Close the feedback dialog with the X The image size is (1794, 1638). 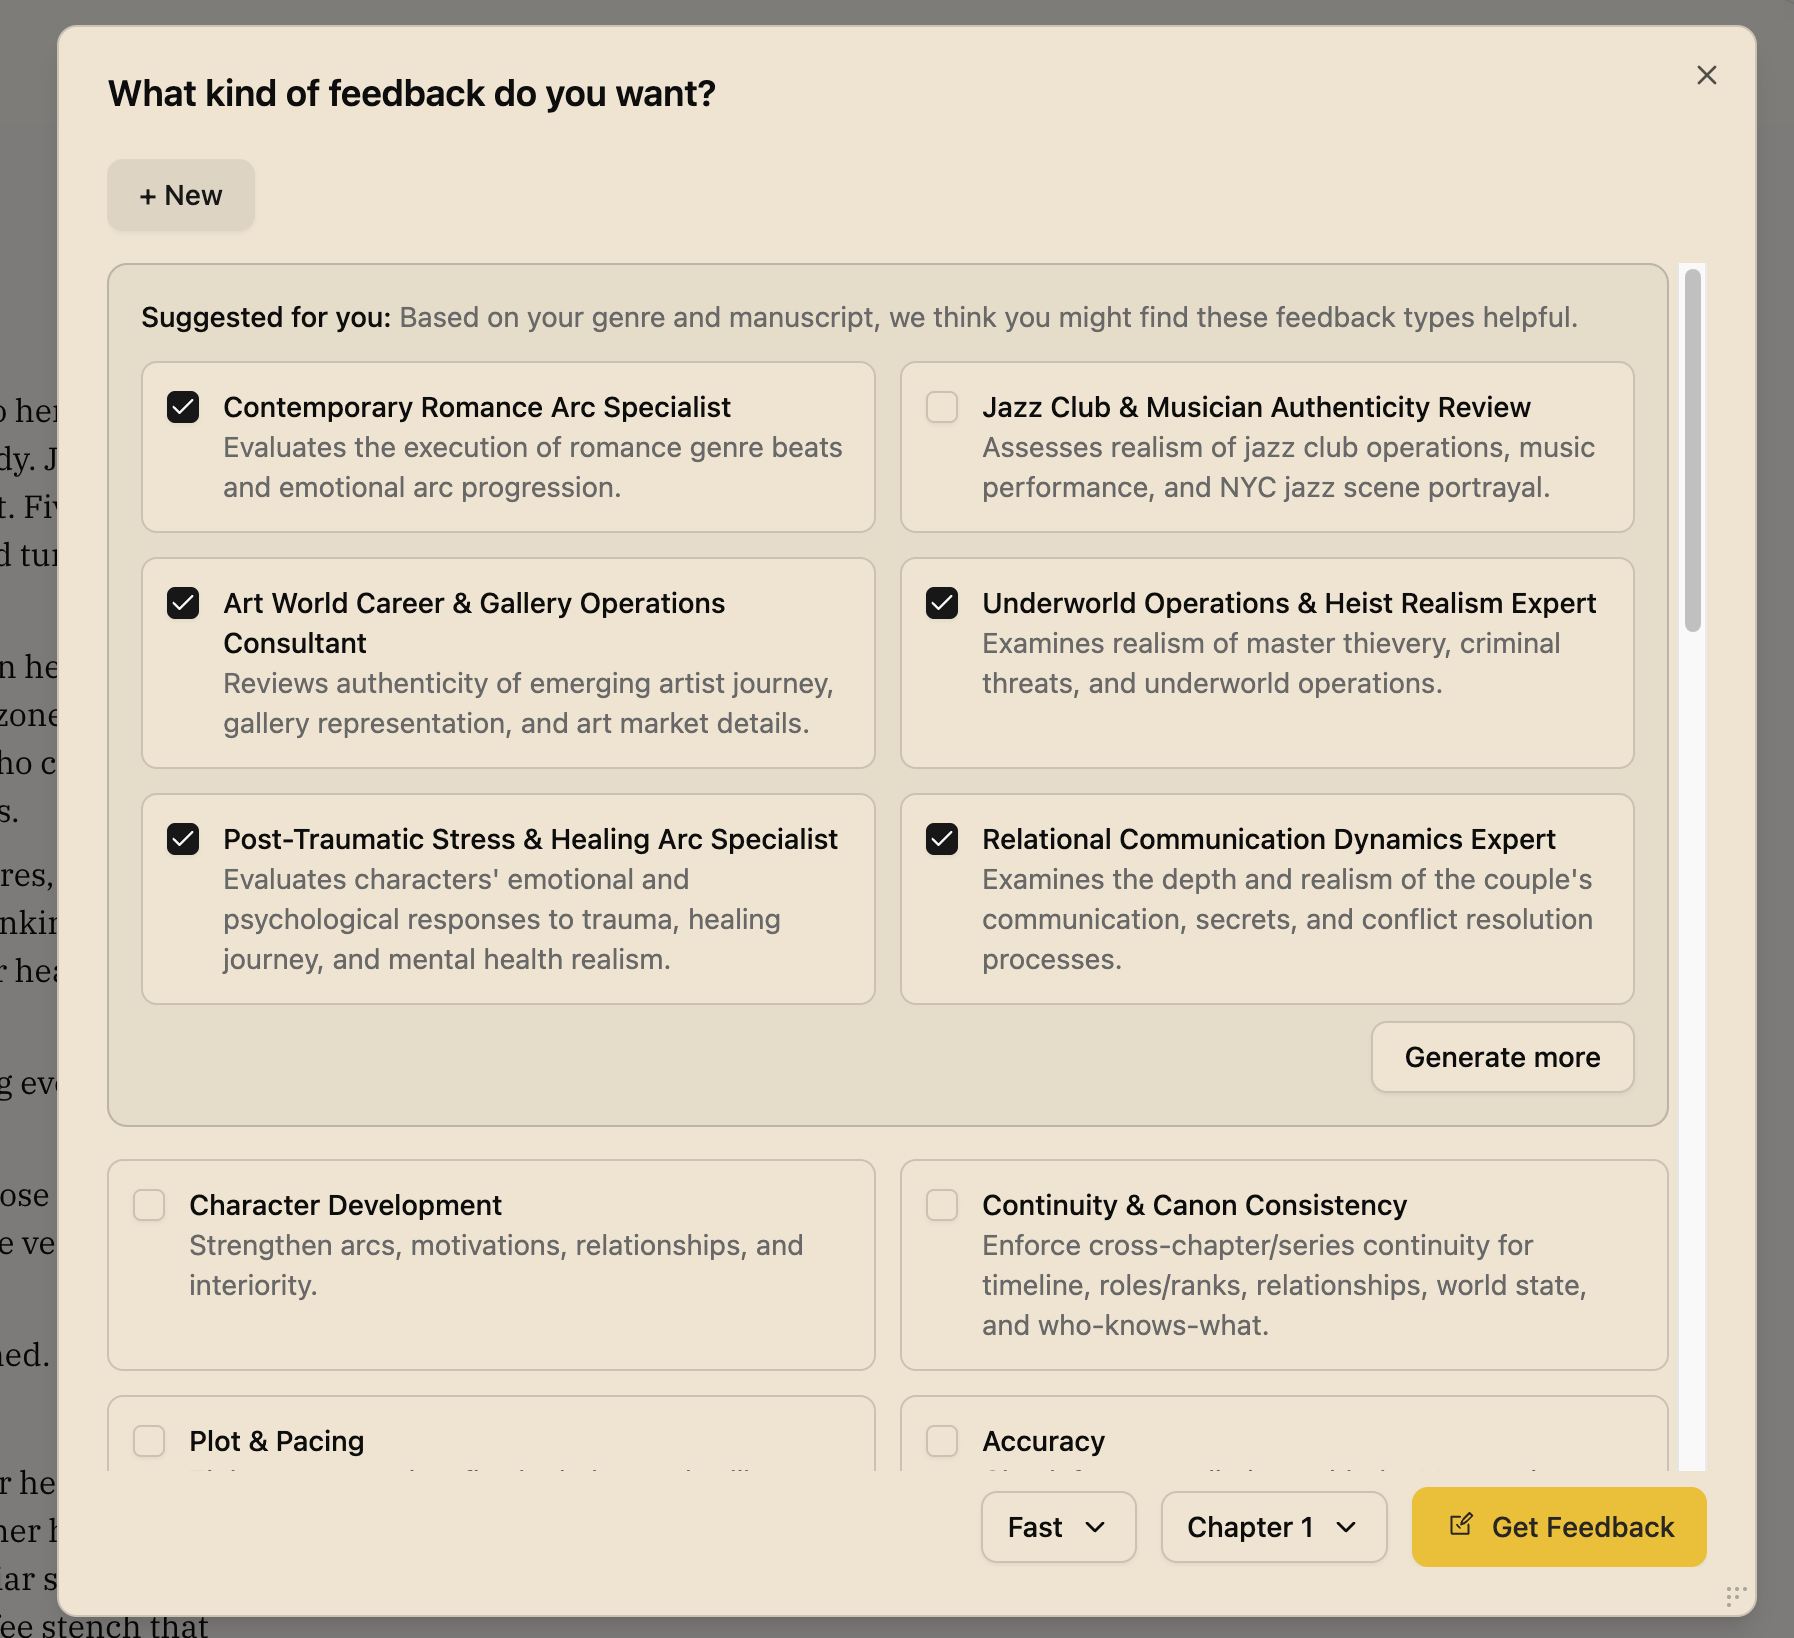[x=1705, y=75]
